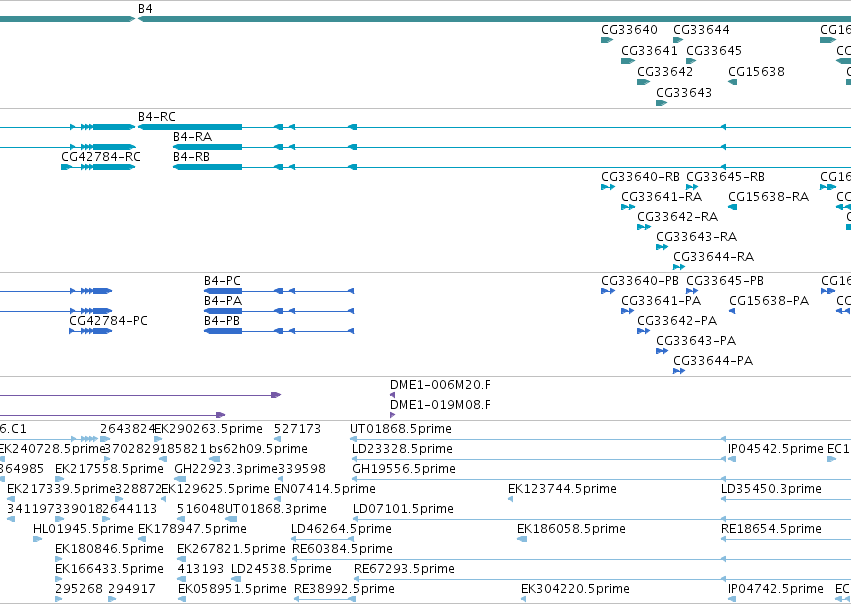Click the CG15638 gene label
The height and width of the screenshot is (604, 851).
tap(756, 72)
